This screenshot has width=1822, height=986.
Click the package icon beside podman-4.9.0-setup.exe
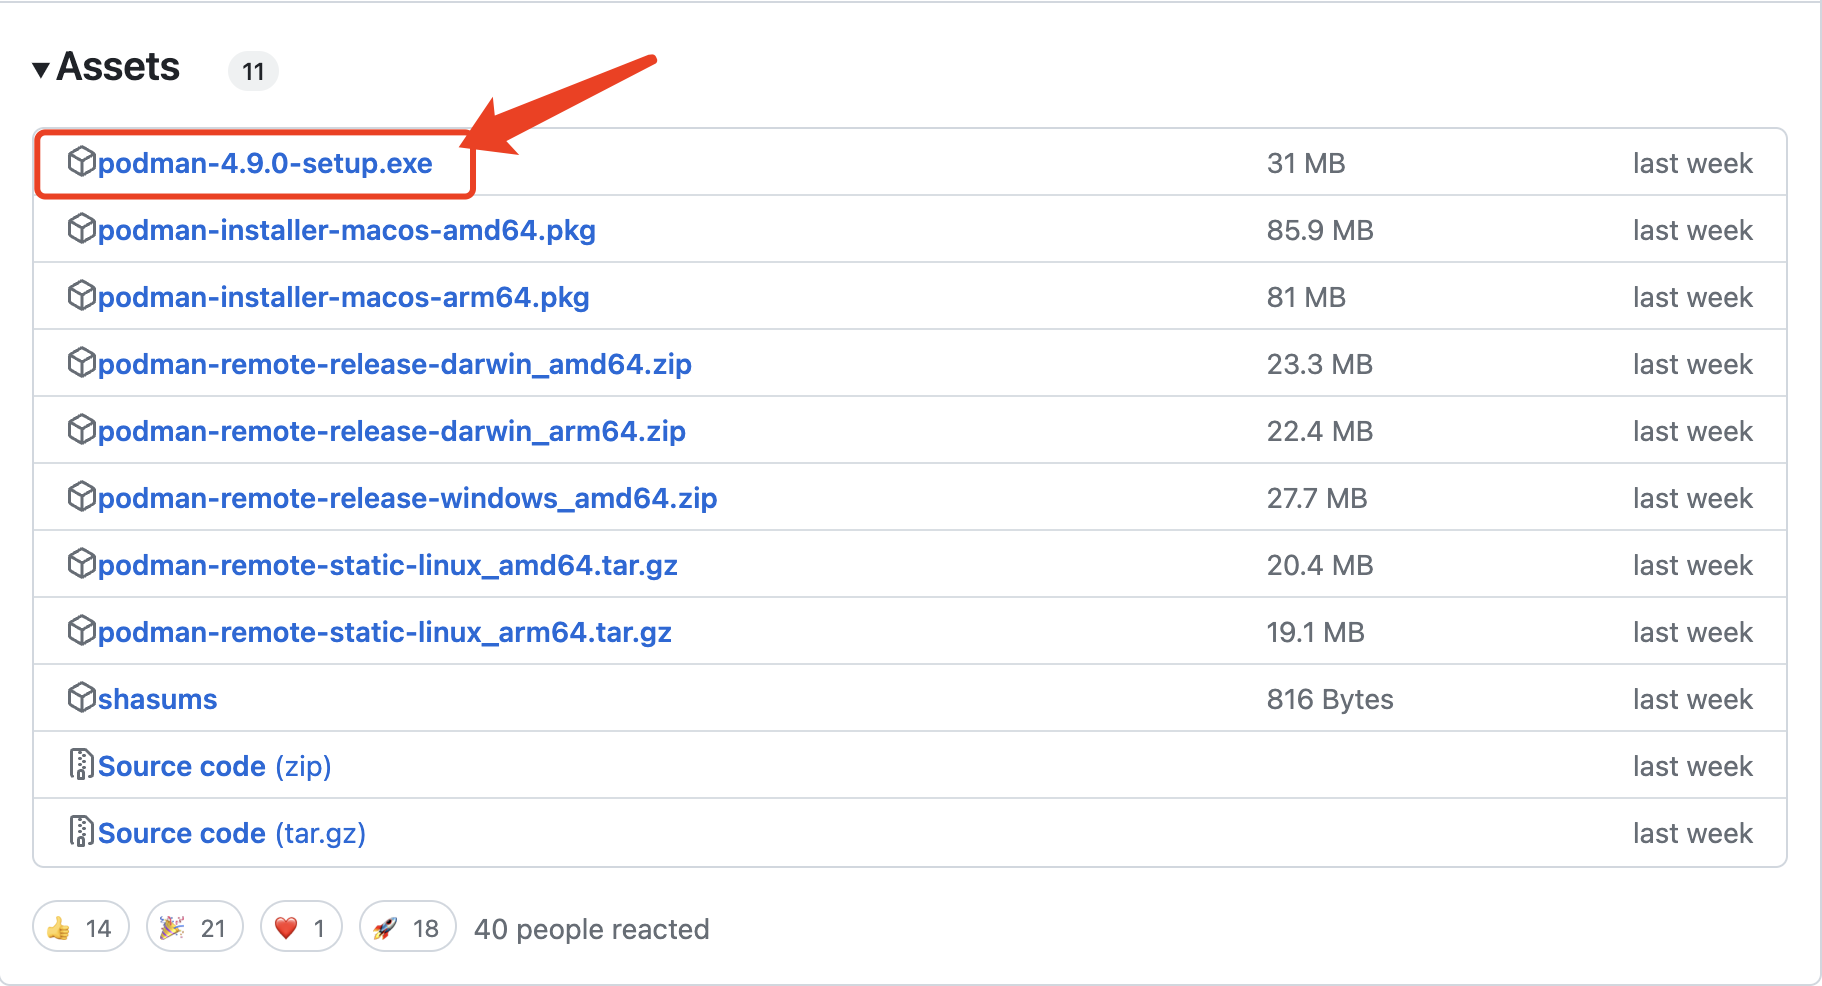(x=81, y=161)
